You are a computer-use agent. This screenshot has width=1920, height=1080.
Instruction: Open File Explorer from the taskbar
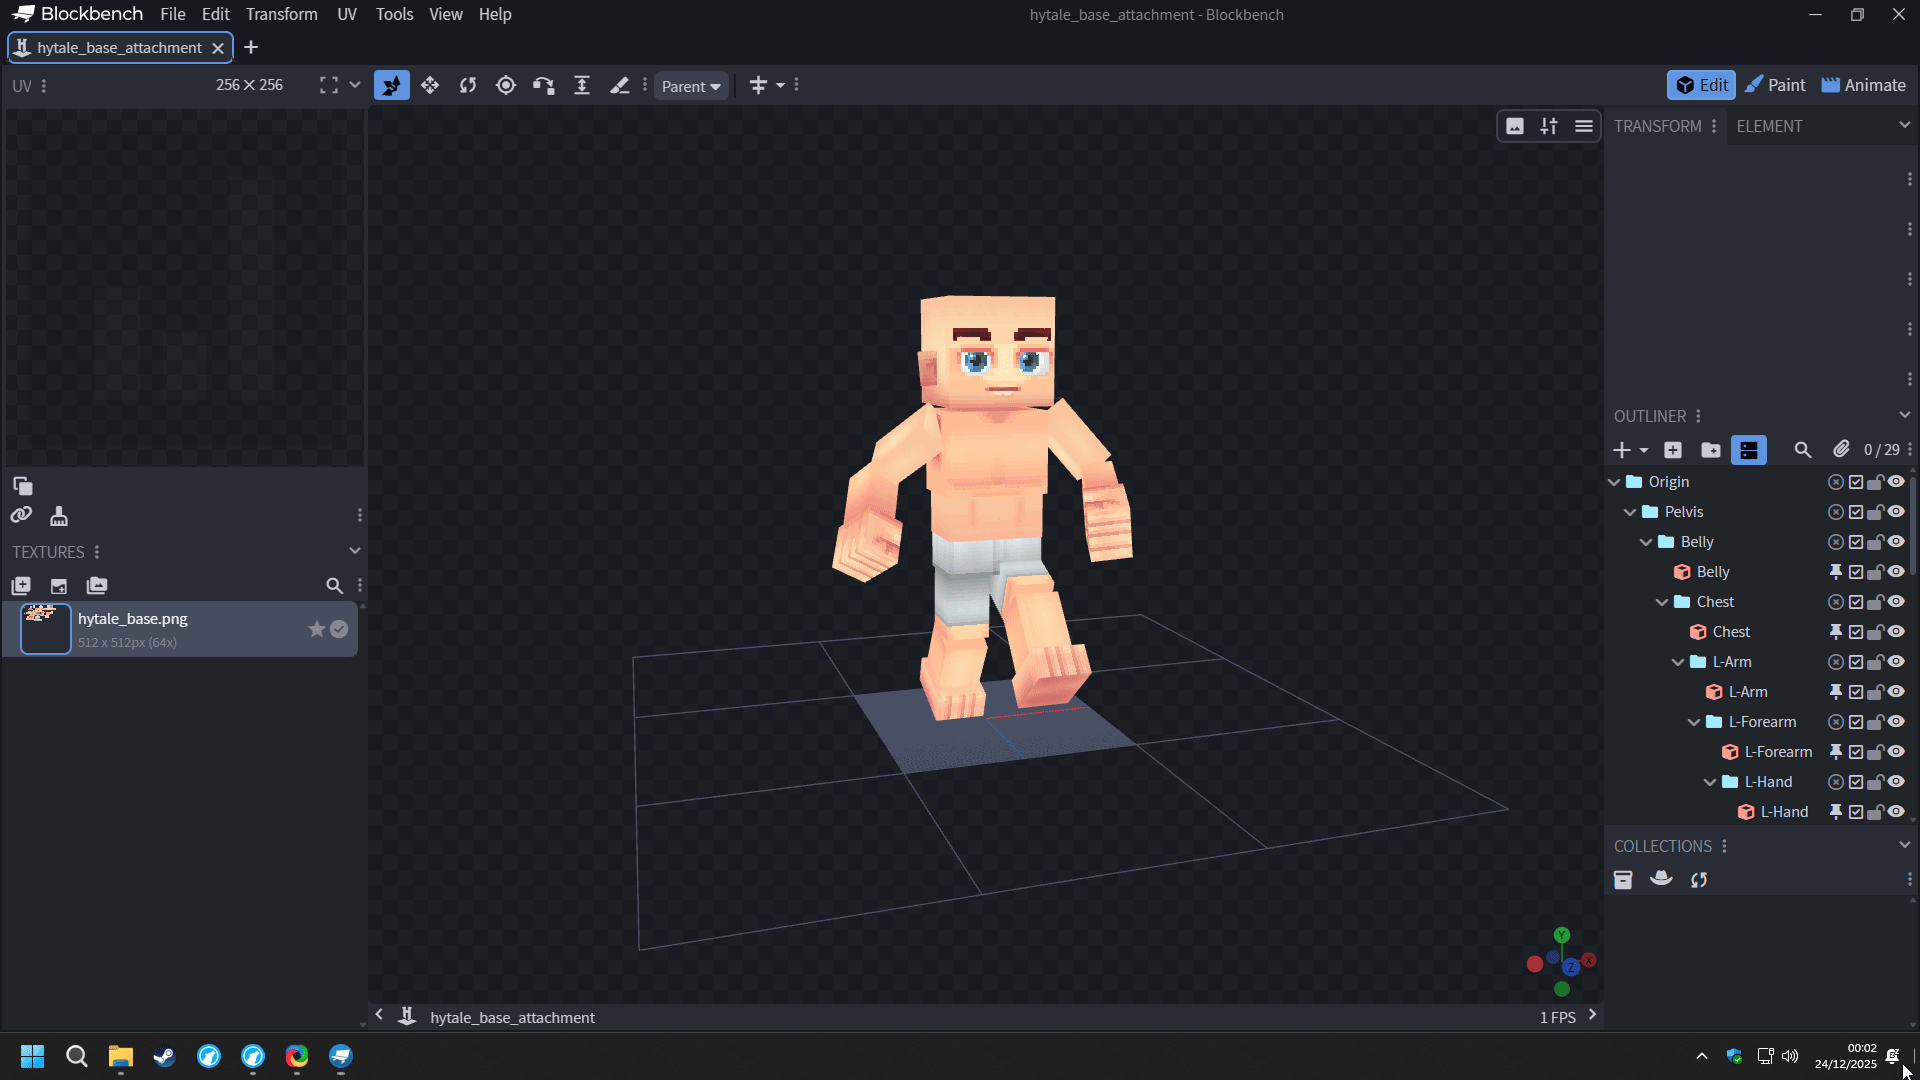120,1056
